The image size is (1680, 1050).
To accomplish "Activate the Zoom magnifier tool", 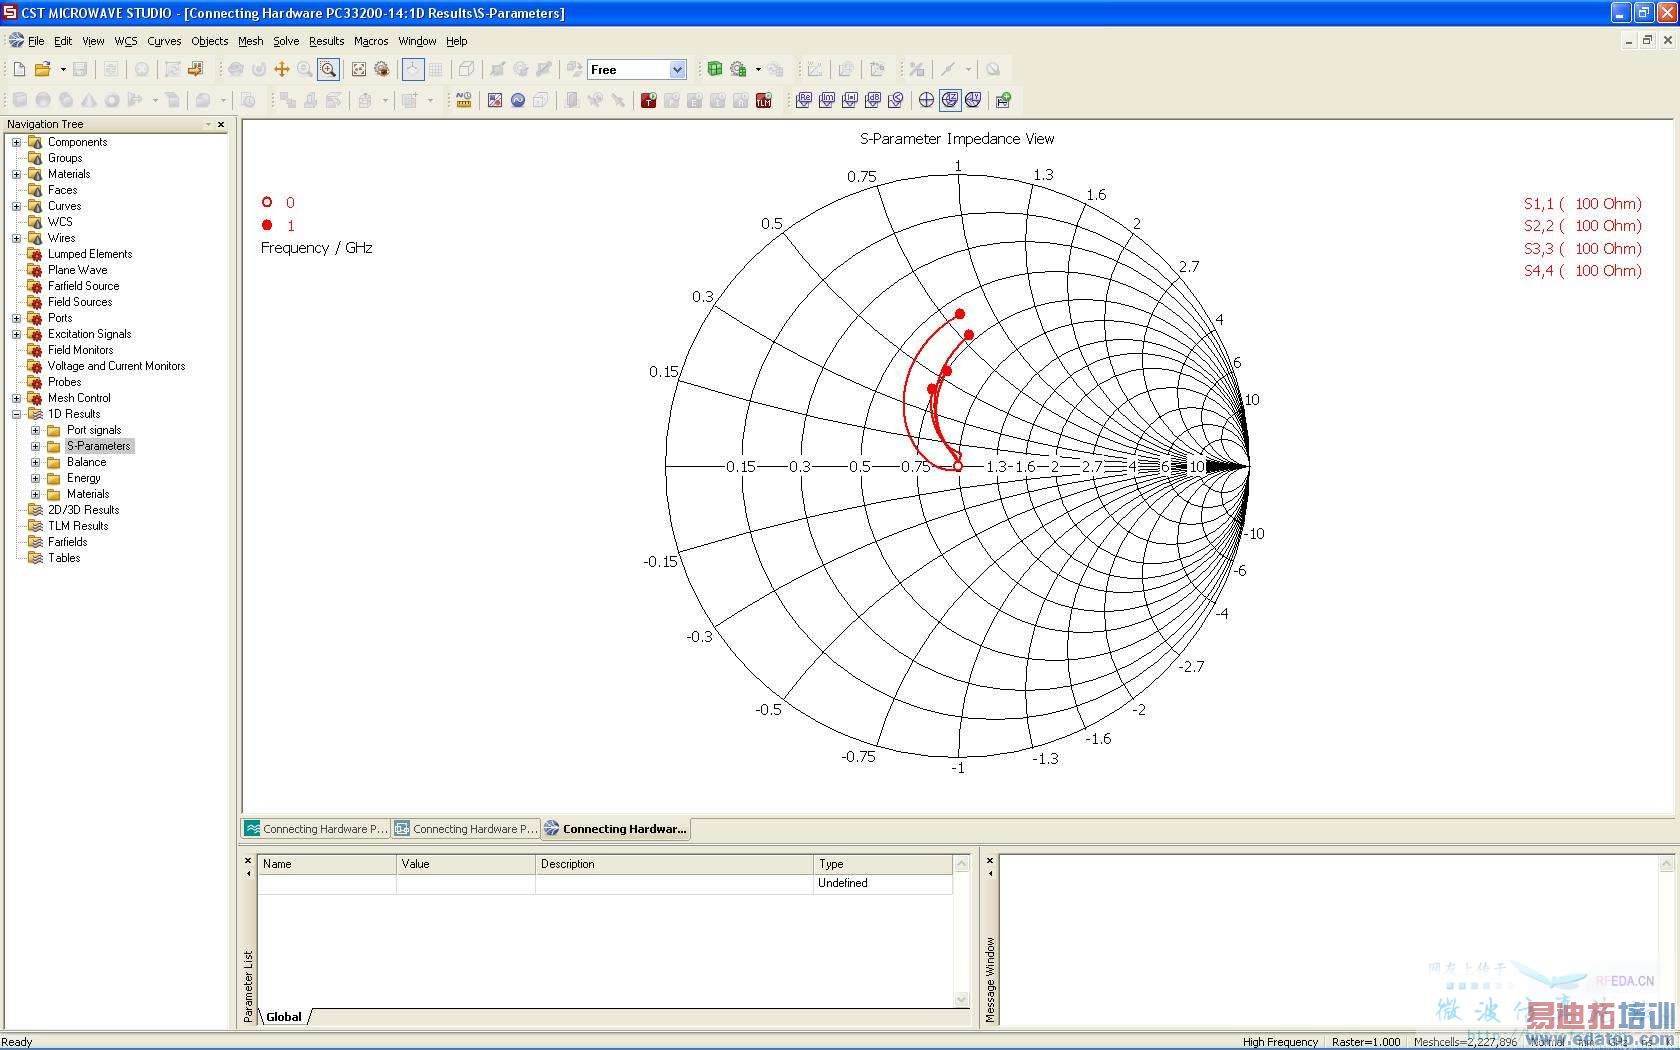I will [x=328, y=69].
